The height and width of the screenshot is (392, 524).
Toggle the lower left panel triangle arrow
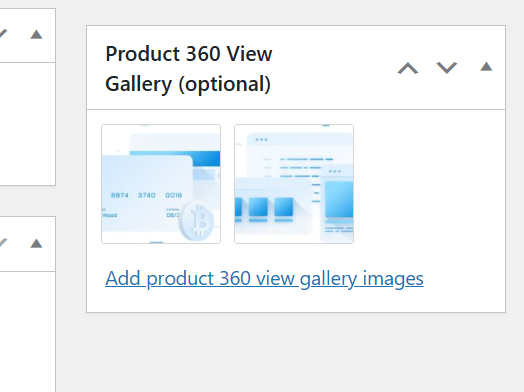(x=36, y=243)
